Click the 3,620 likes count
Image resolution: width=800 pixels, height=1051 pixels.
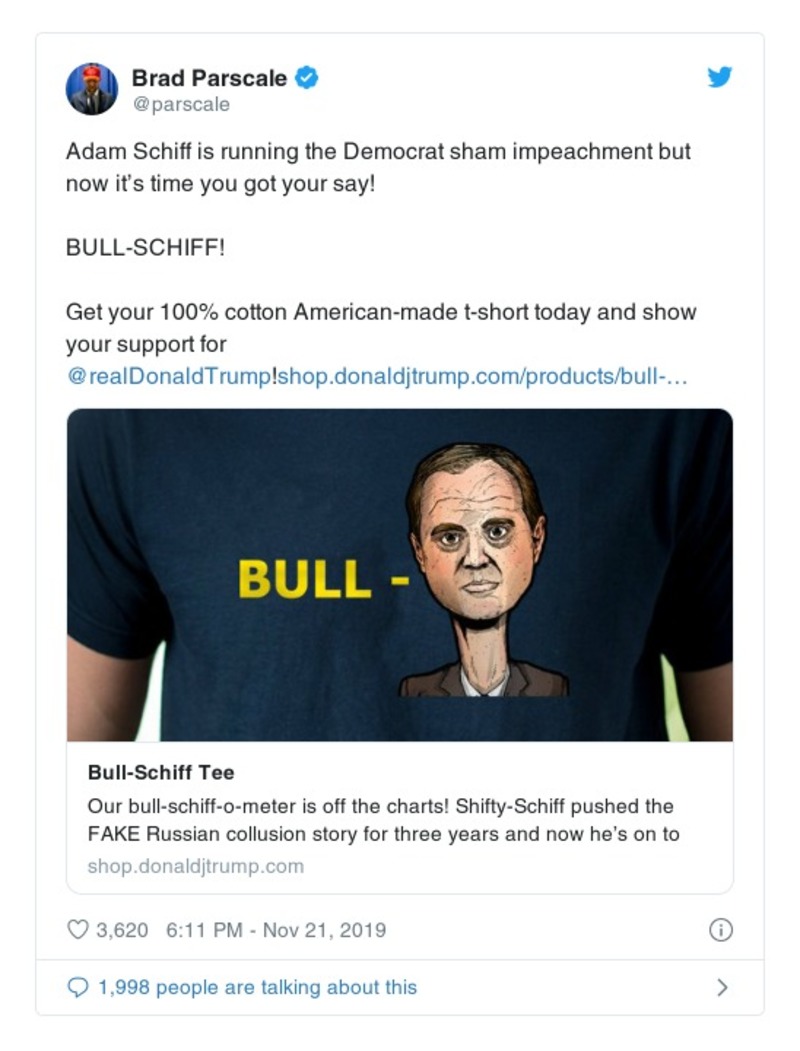tap(122, 930)
